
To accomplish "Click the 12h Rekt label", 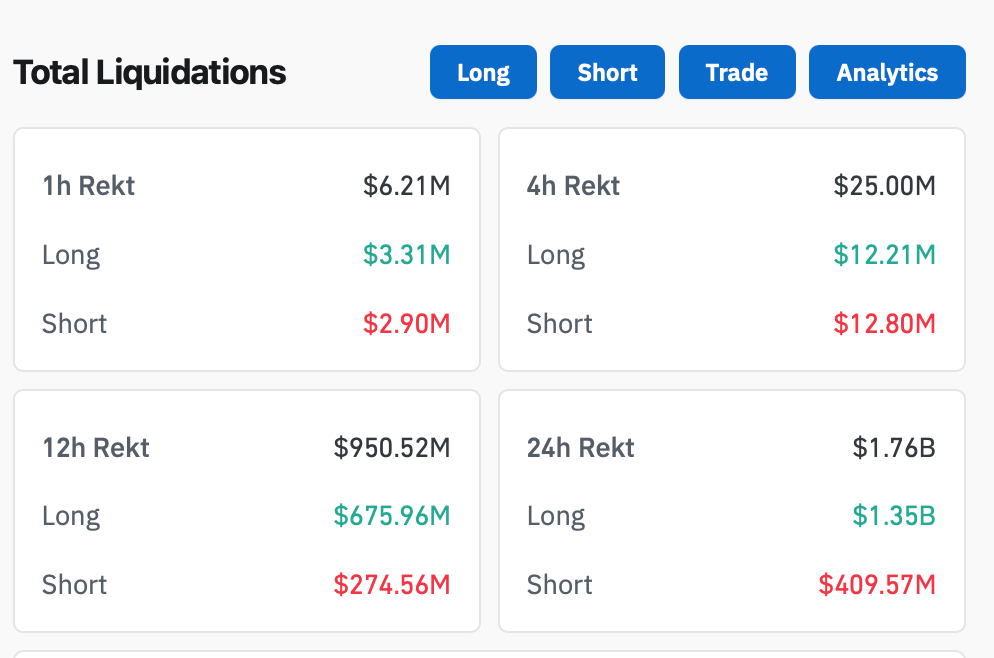I will [x=95, y=448].
